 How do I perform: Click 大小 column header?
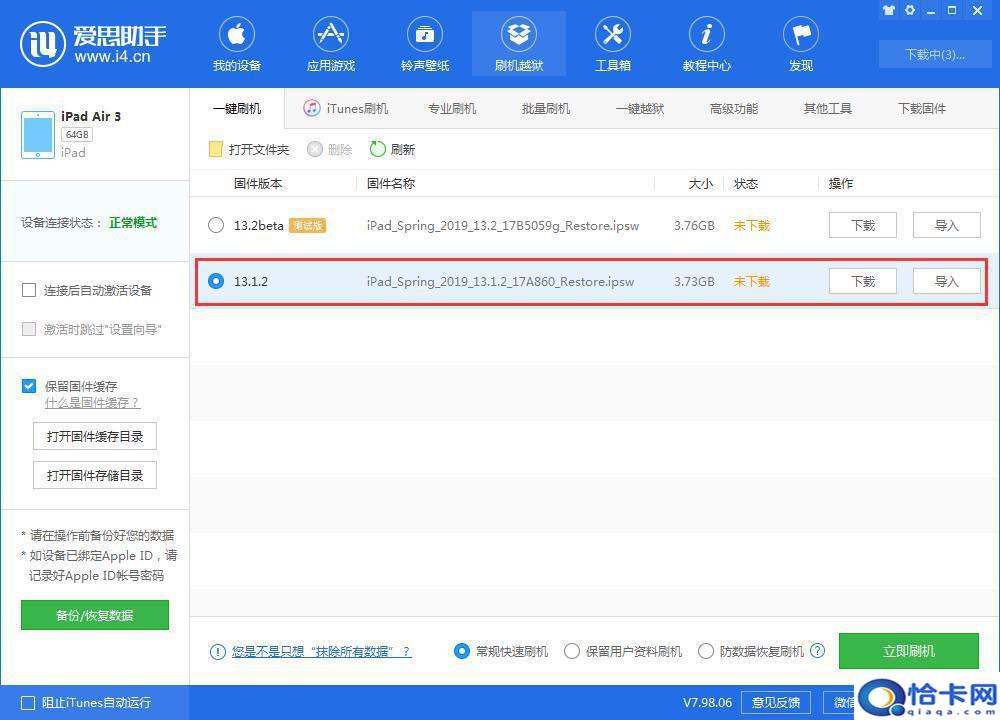700,184
